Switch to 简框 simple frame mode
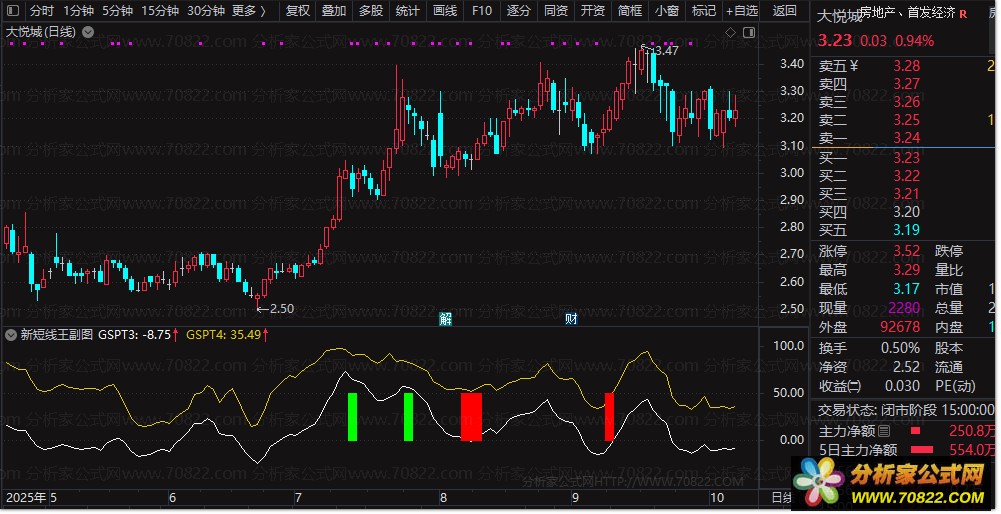This screenshot has width=1001, height=514. [x=629, y=10]
